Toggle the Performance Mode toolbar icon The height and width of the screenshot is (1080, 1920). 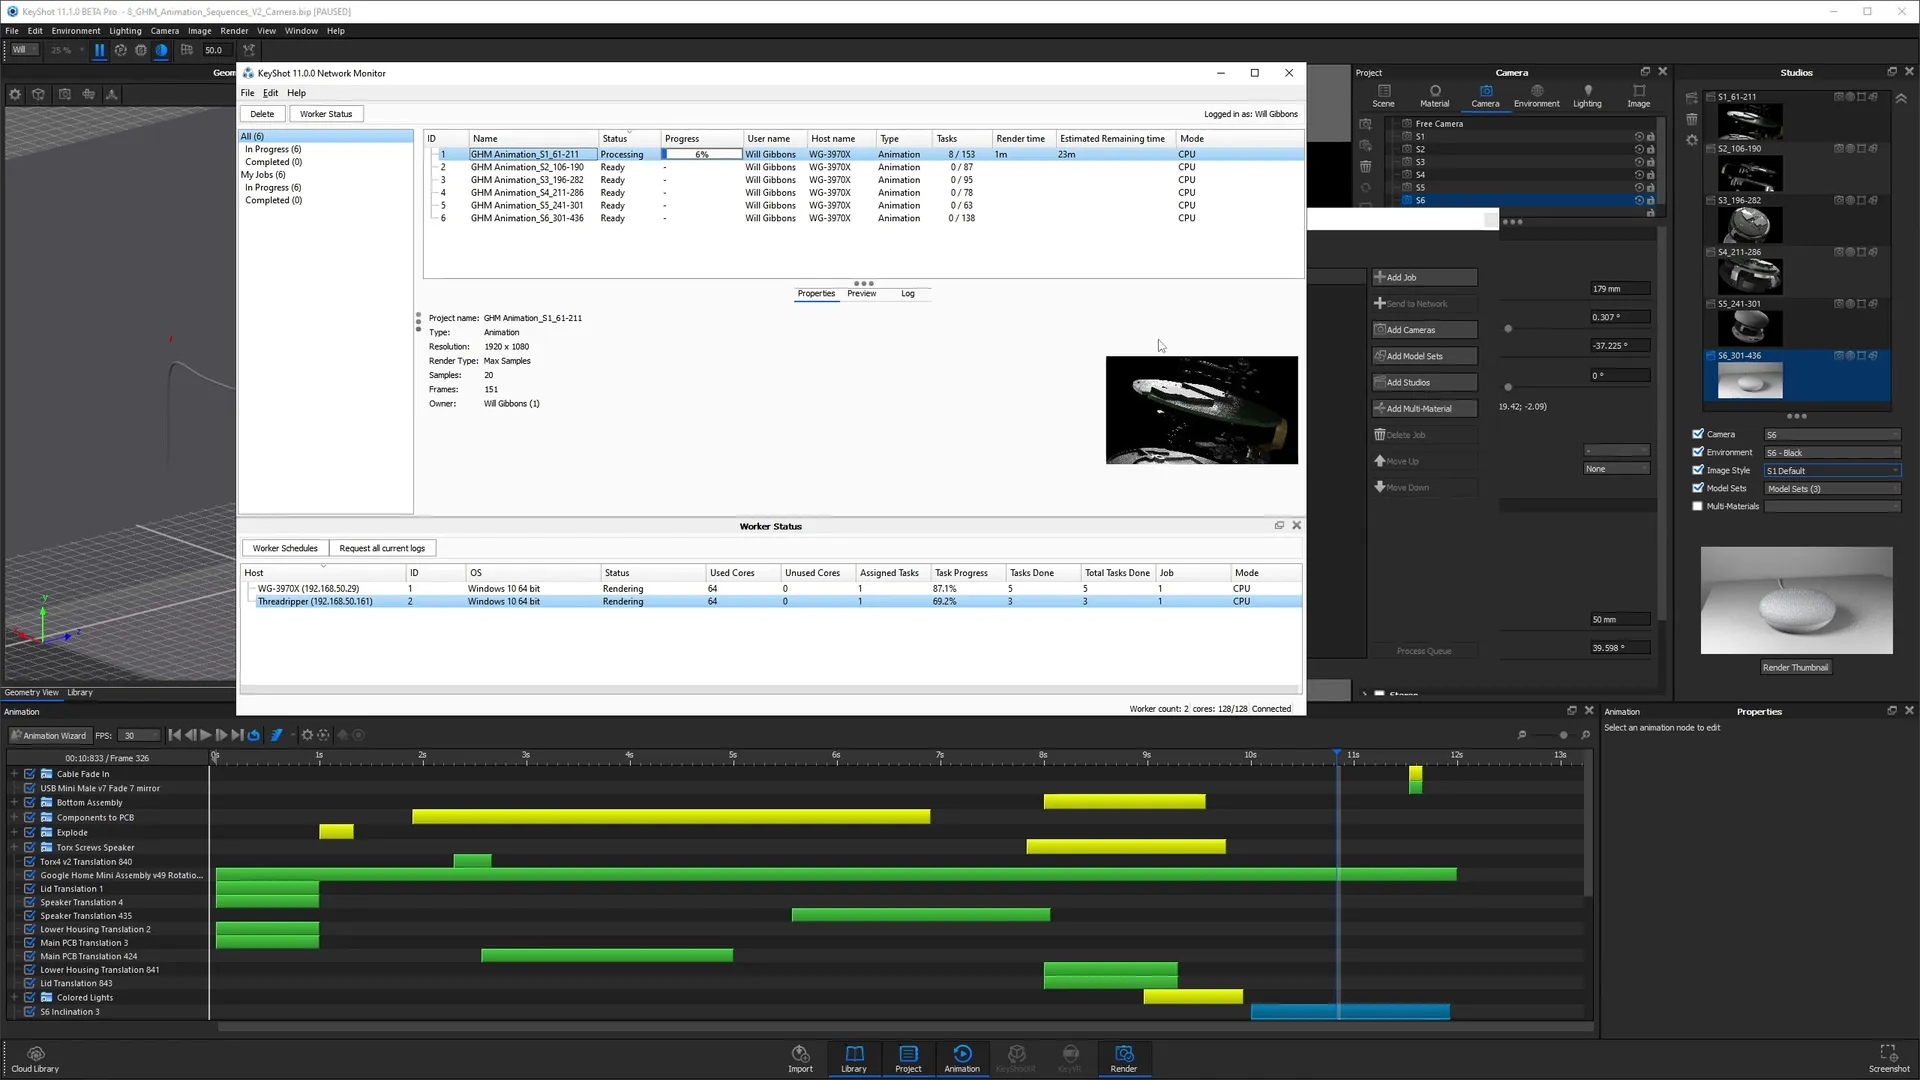pos(120,50)
